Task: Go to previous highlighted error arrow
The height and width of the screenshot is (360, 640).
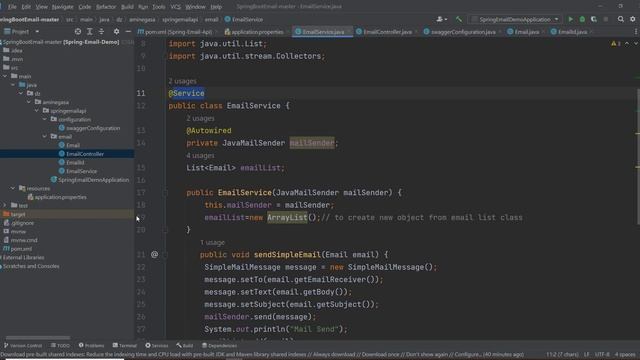Action: 627,43
